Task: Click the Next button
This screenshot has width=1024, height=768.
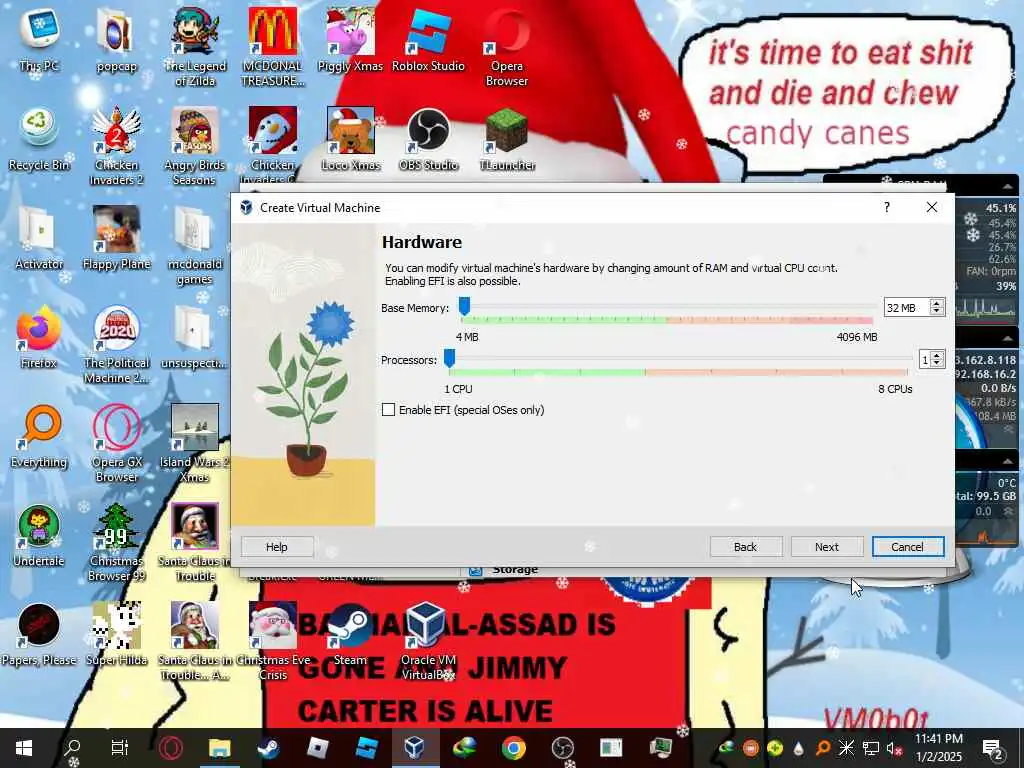Action: pos(827,547)
